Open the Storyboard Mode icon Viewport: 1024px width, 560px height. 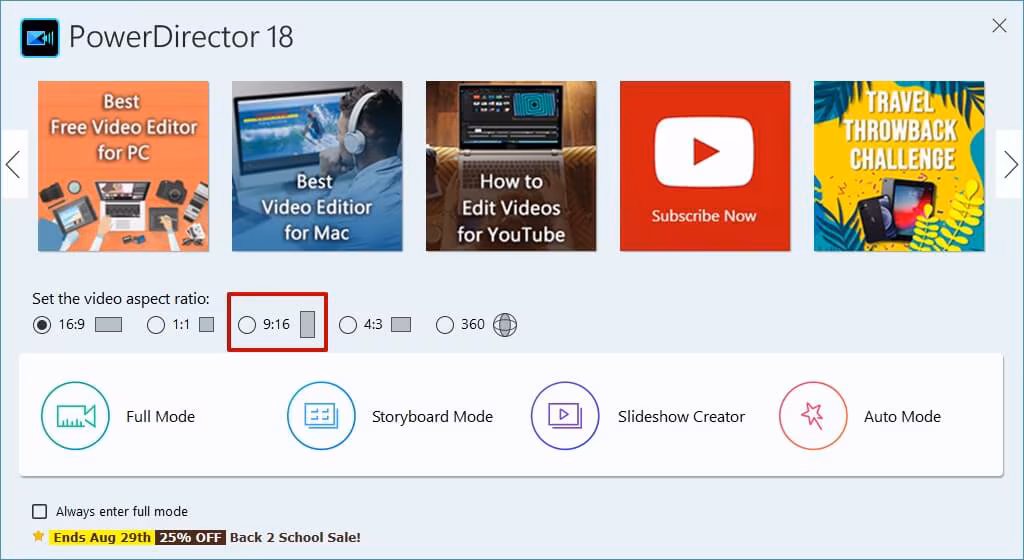click(321, 416)
